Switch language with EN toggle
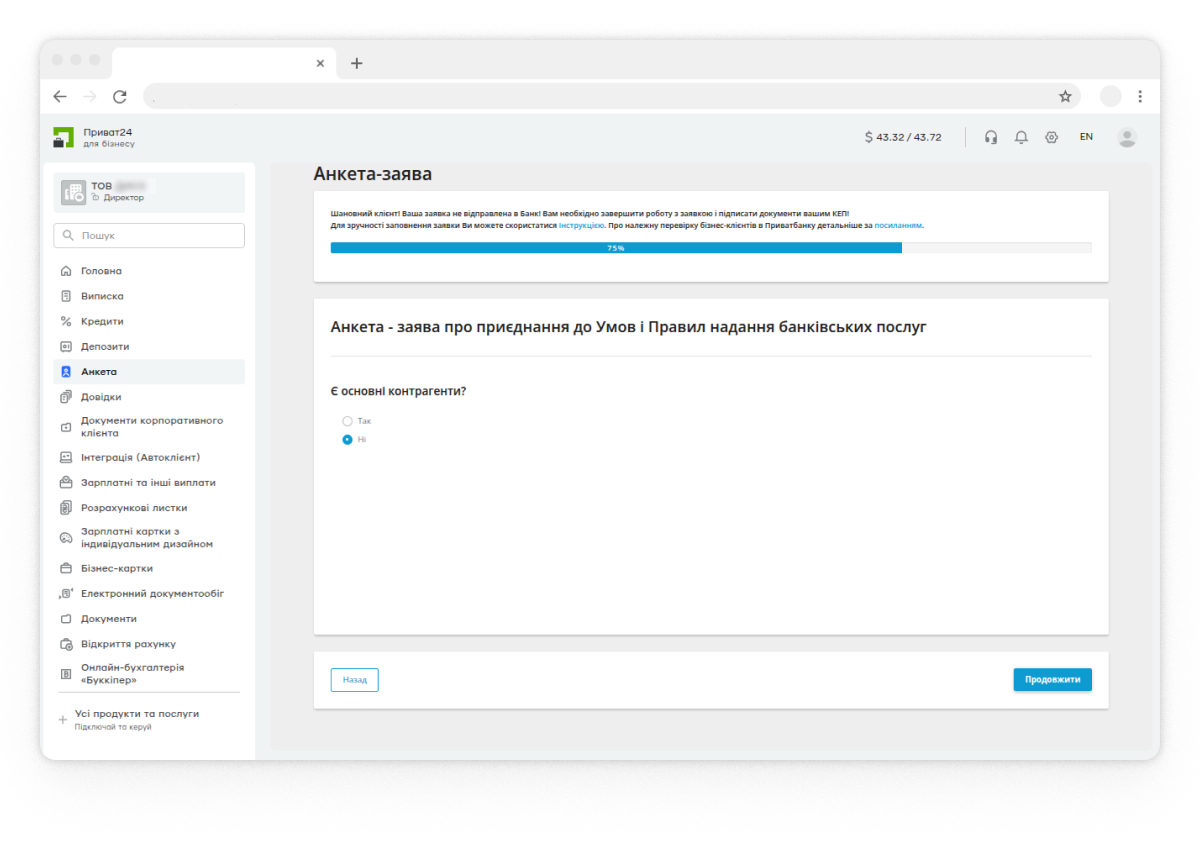The height and width of the screenshot is (860, 1200). coord(1086,137)
